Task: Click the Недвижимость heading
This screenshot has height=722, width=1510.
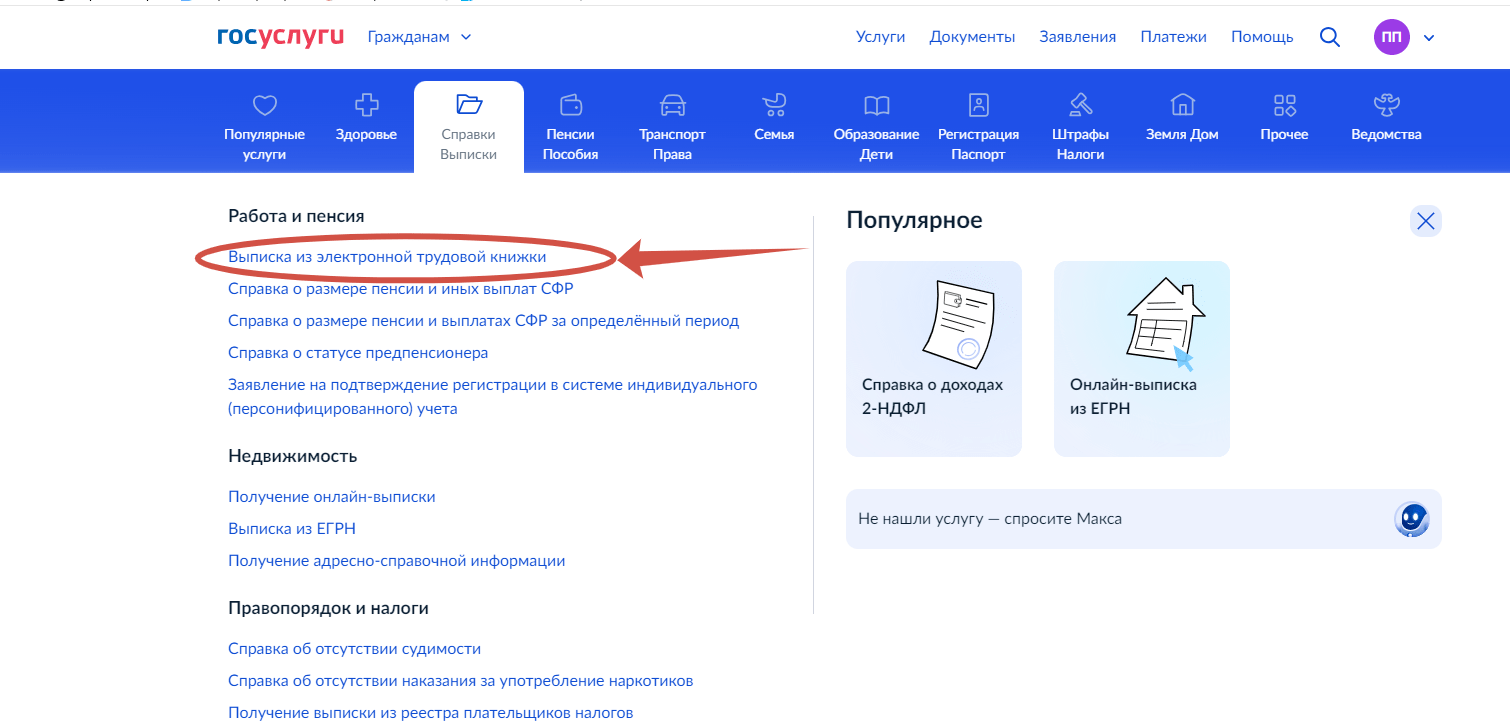Action: click(292, 456)
